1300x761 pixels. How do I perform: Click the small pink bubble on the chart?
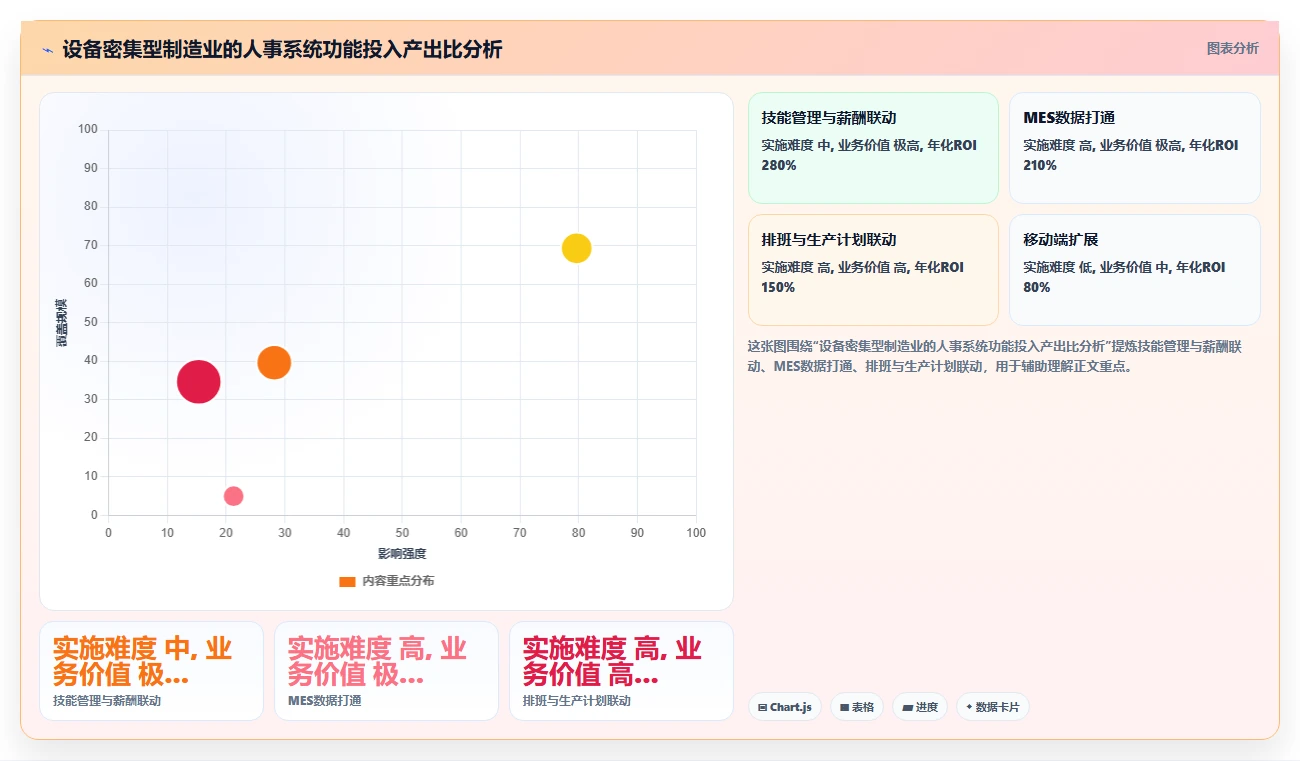coord(233,496)
